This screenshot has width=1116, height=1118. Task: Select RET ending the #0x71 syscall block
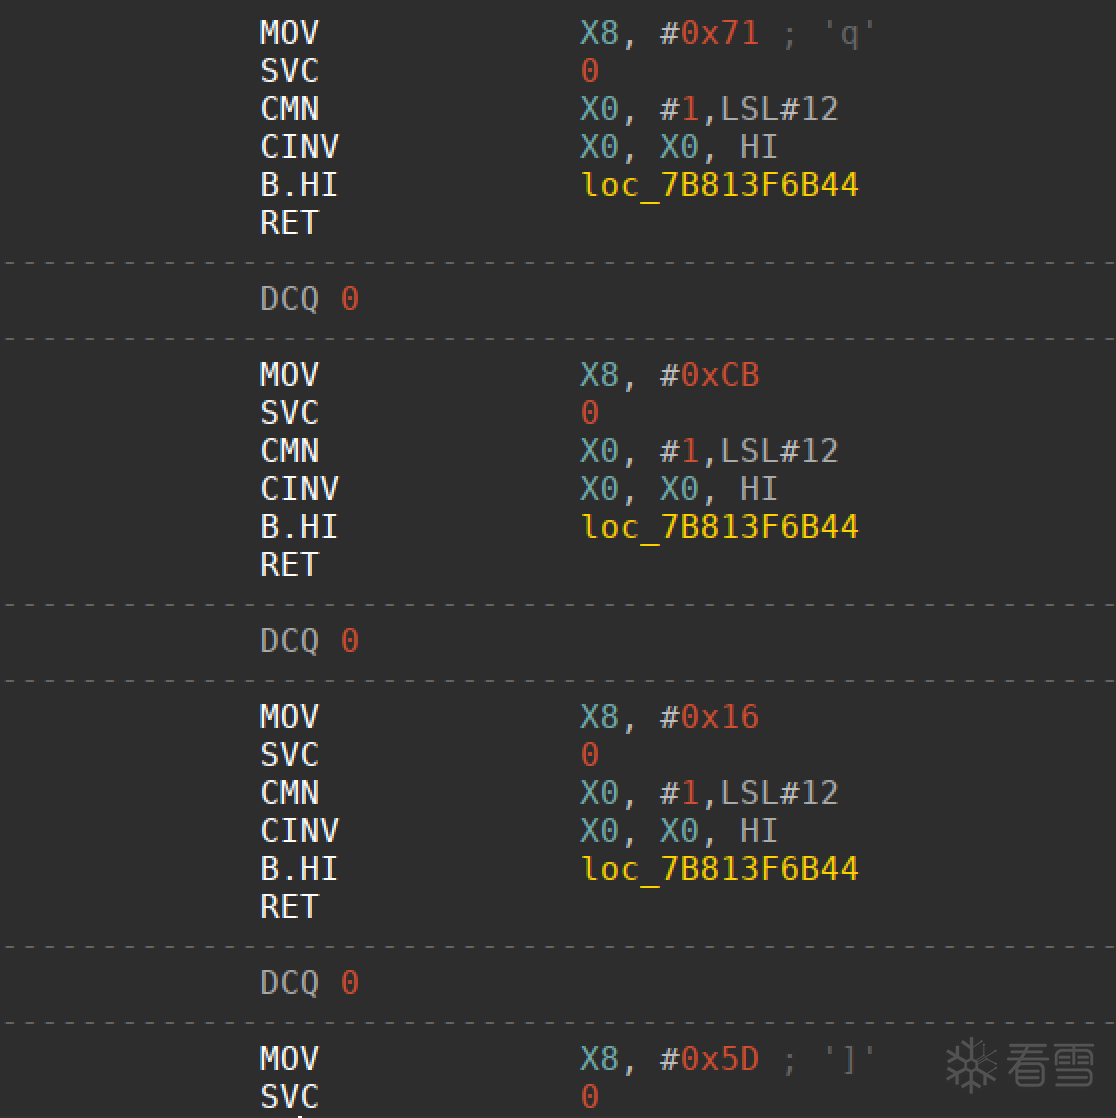(x=290, y=223)
